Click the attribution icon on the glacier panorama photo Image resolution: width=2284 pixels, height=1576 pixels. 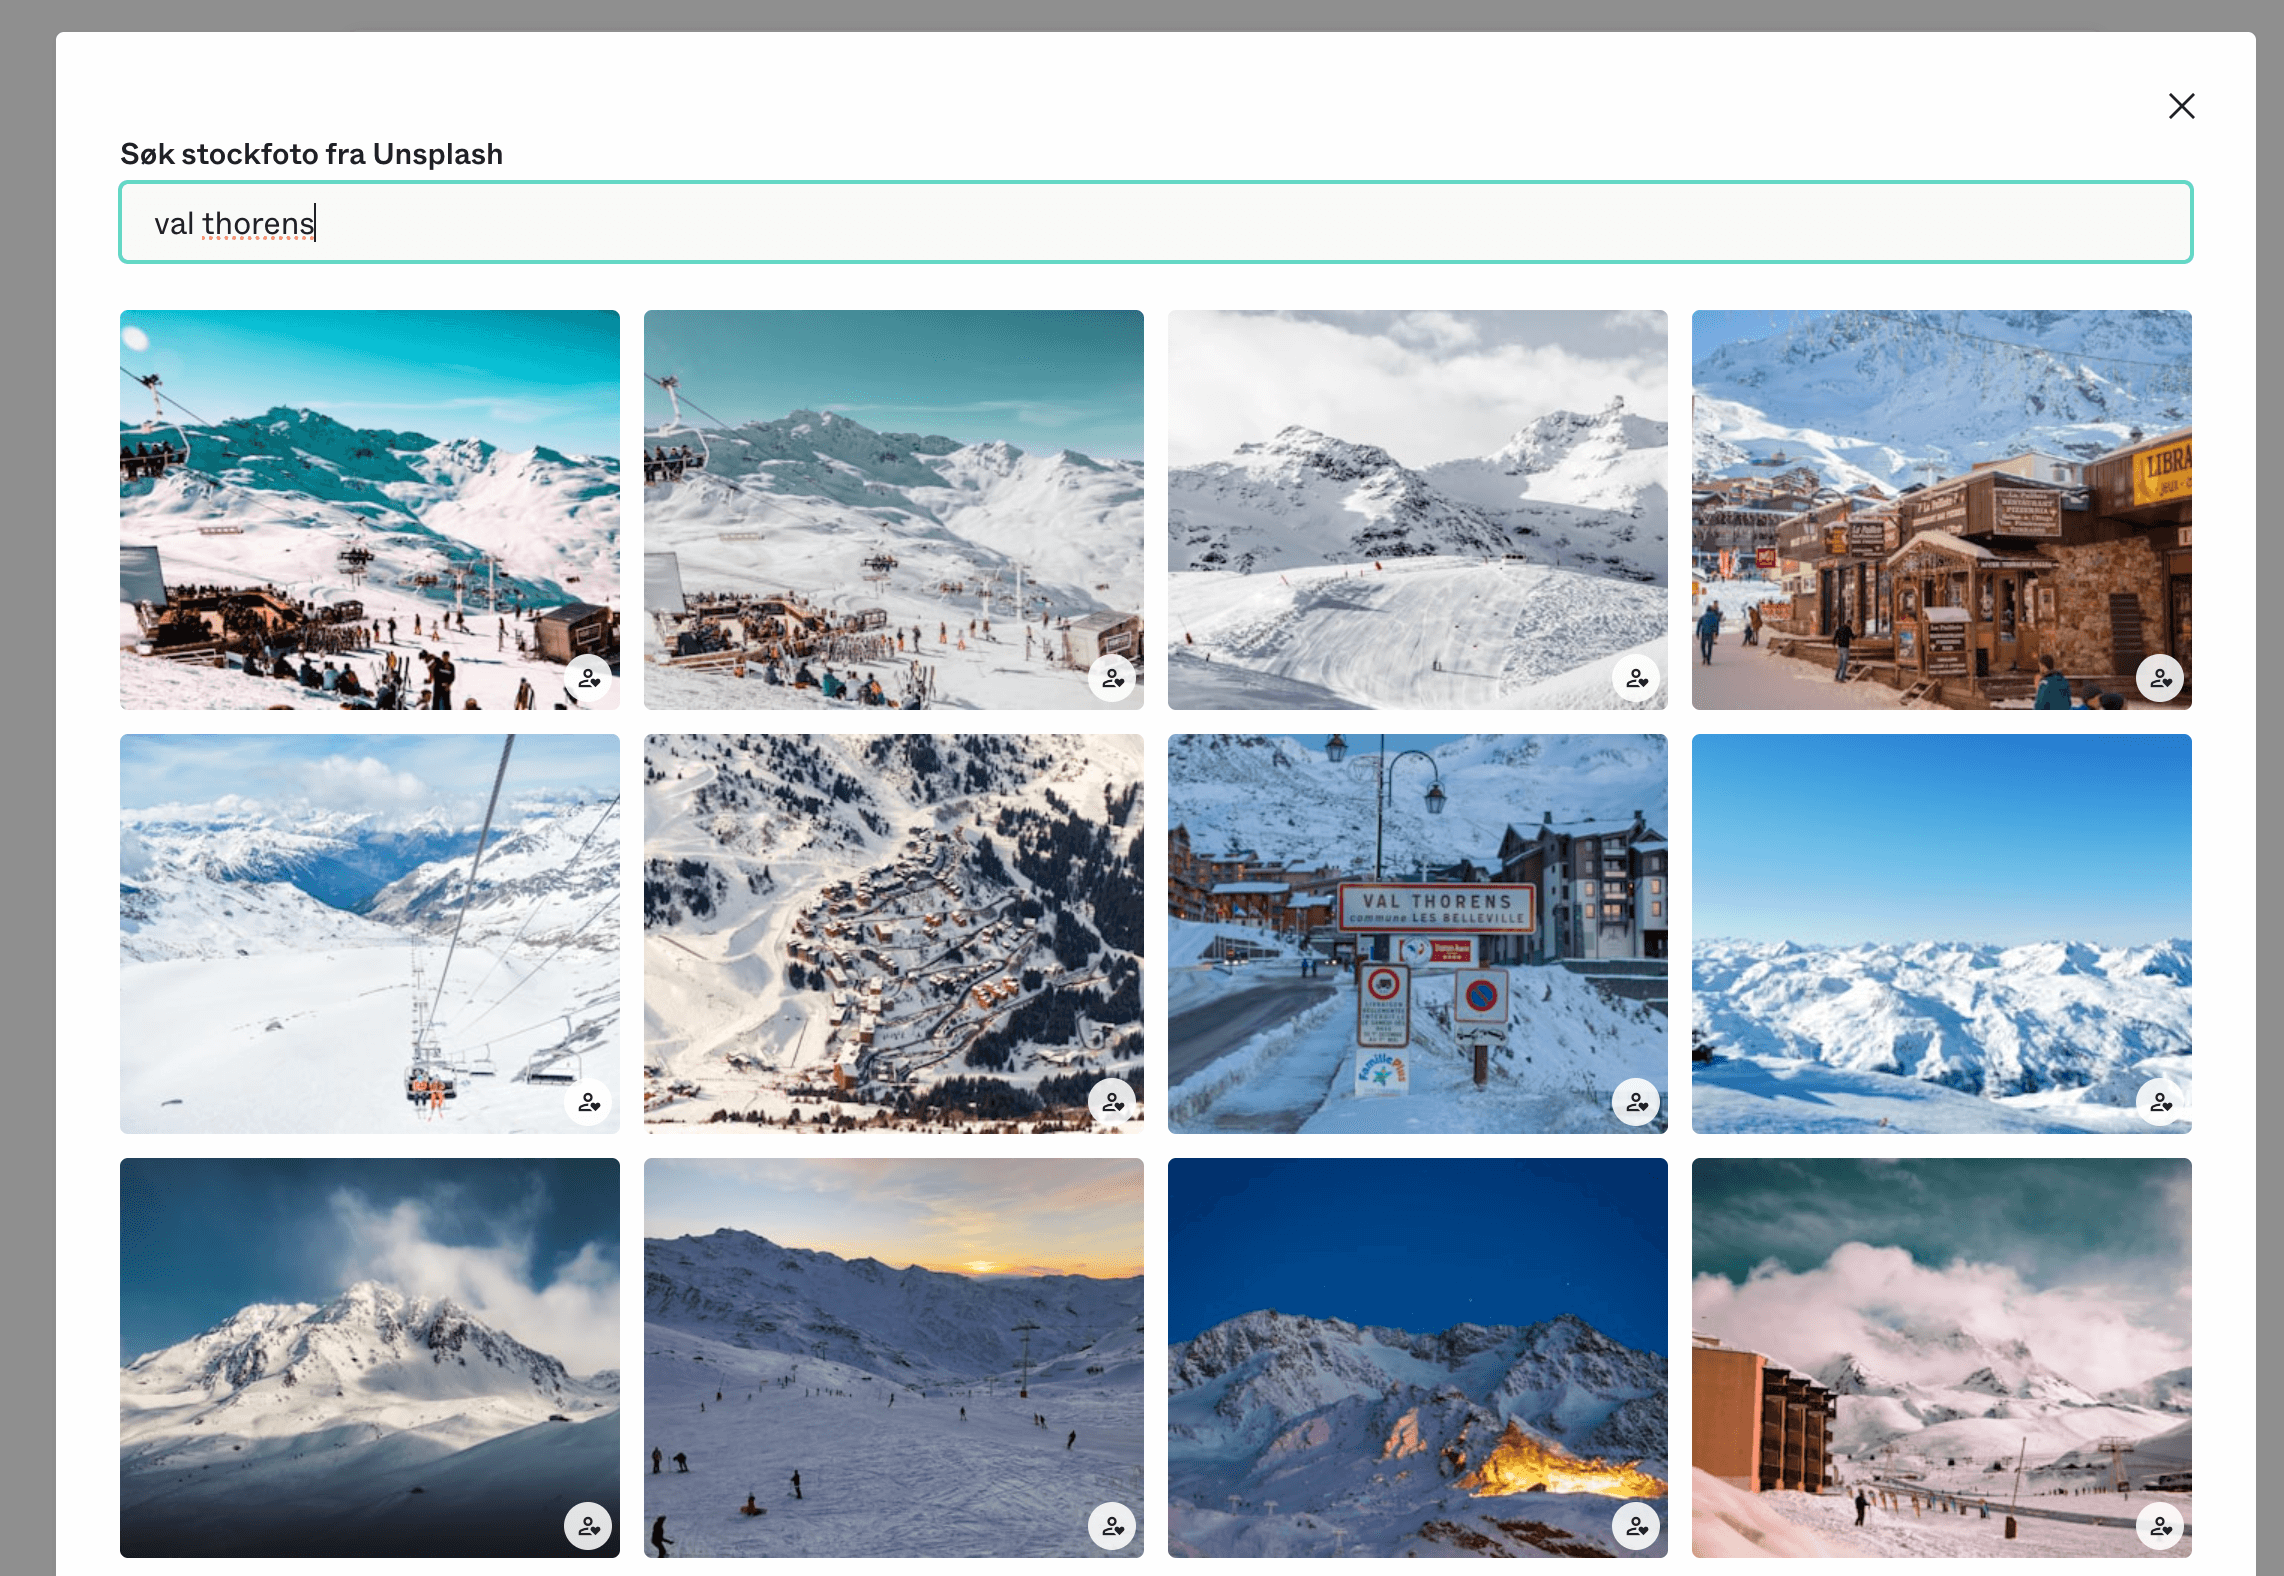(x=1637, y=678)
